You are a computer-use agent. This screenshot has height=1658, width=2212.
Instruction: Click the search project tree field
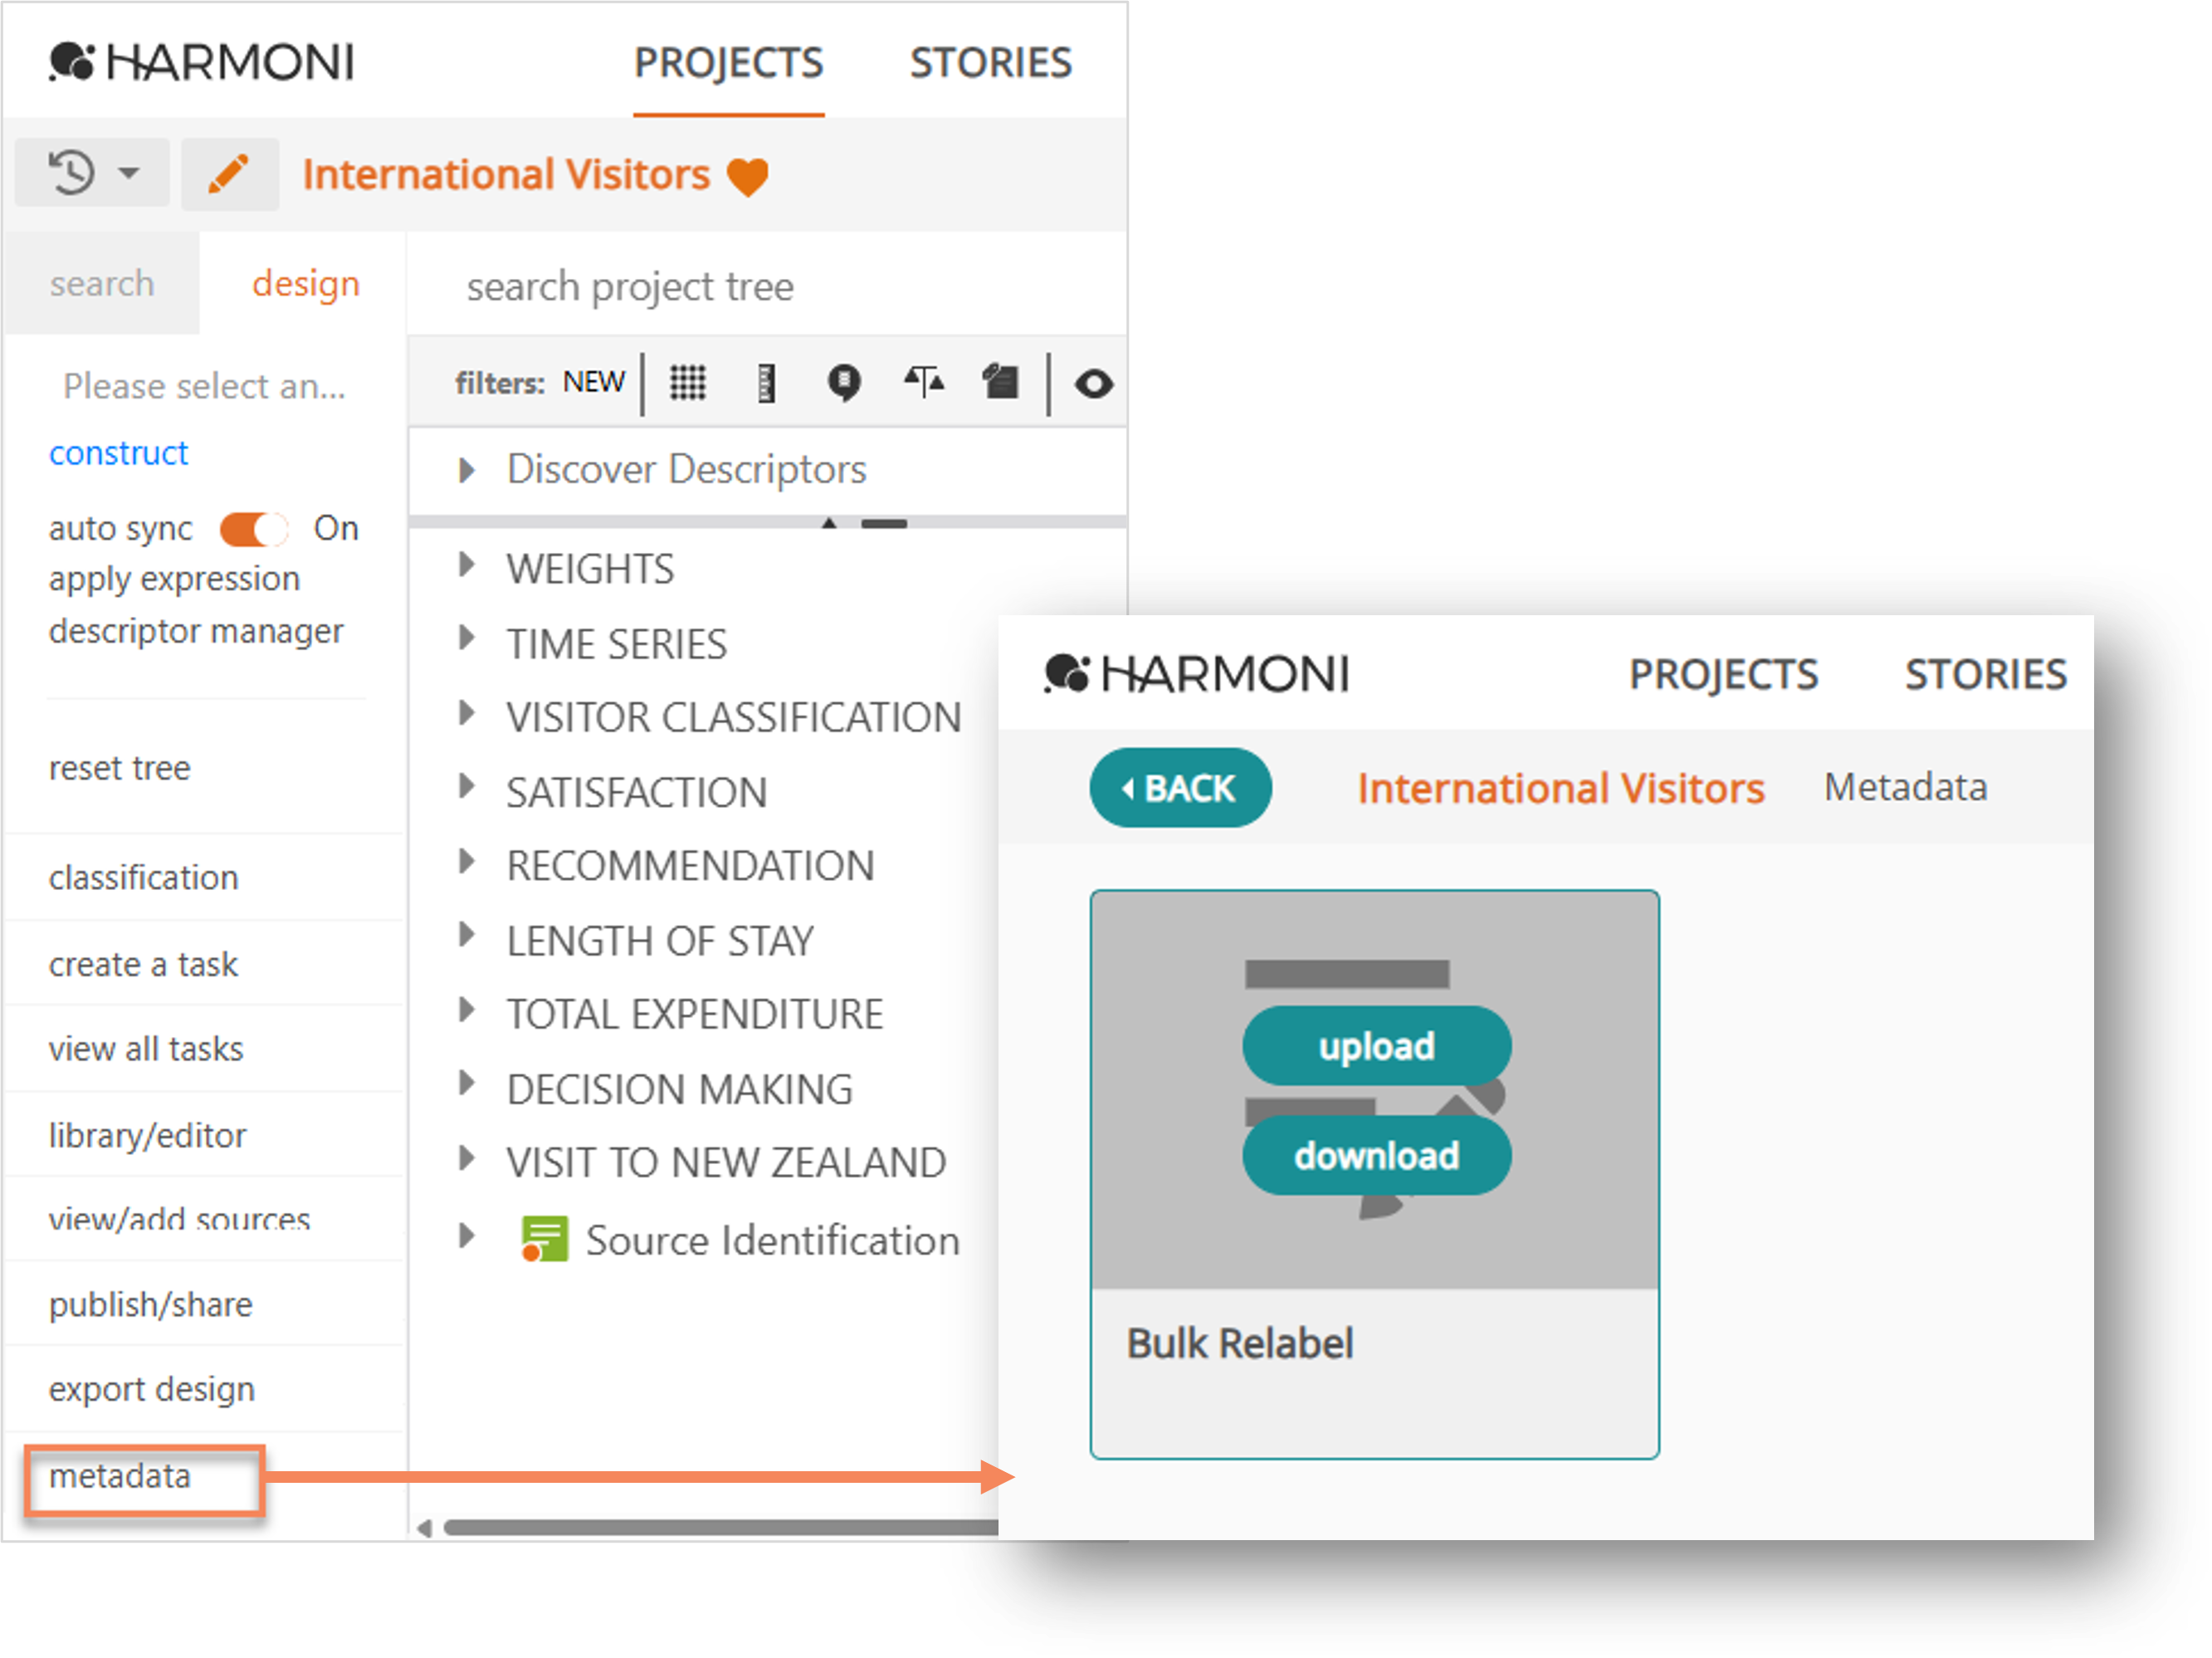point(766,286)
